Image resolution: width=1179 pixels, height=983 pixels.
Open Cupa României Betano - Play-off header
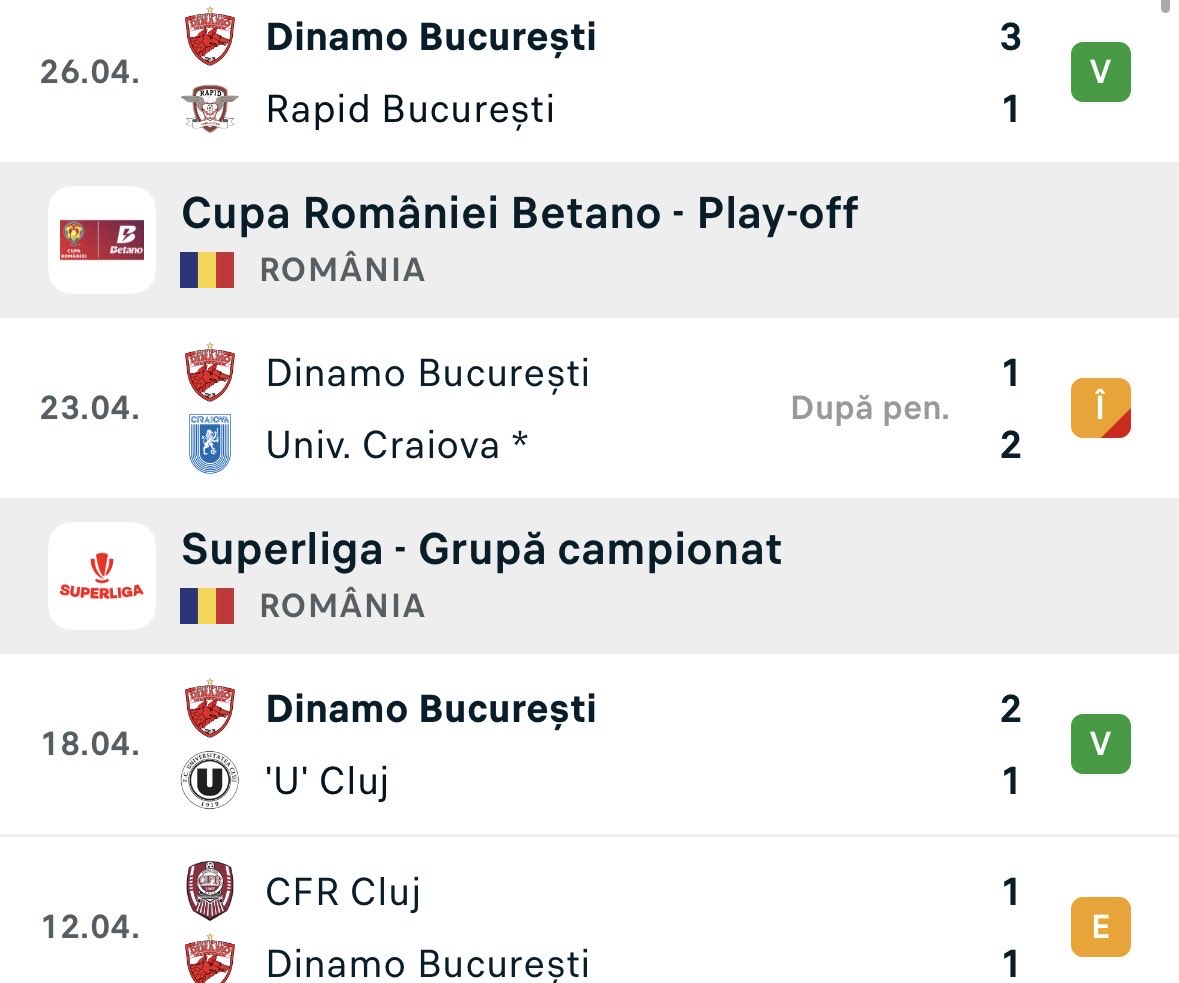(x=590, y=240)
